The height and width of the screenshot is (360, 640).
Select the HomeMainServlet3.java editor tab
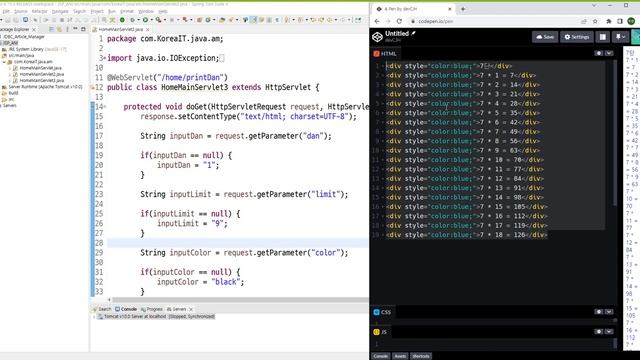tap(121, 29)
